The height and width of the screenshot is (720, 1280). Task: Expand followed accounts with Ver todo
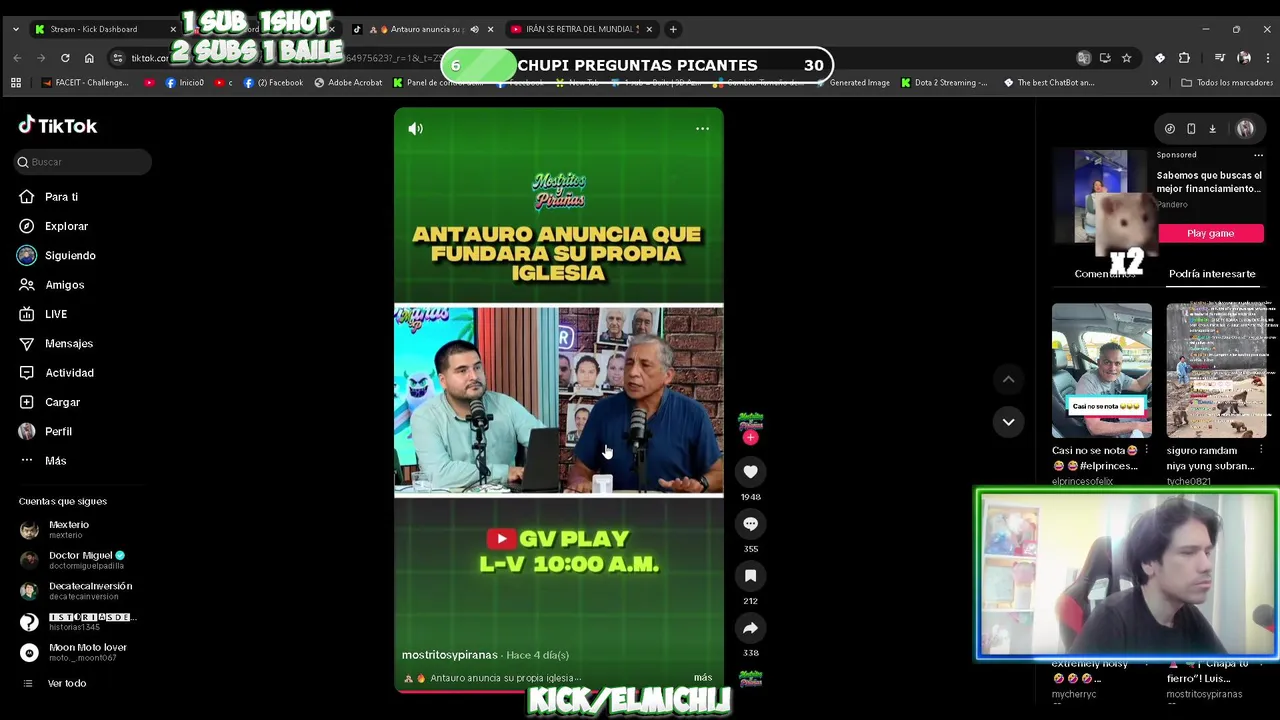pyautogui.click(x=66, y=683)
